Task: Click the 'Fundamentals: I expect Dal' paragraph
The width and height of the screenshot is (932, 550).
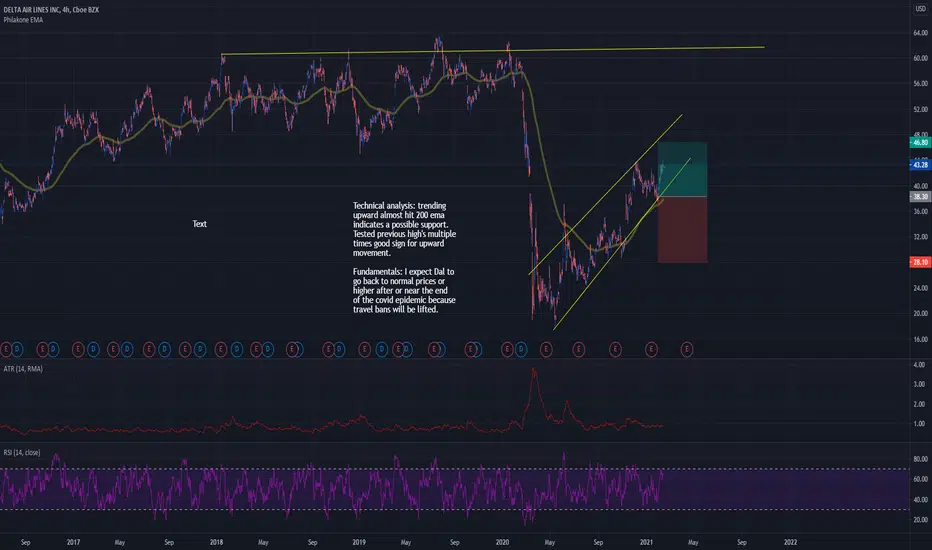Action: coord(404,290)
